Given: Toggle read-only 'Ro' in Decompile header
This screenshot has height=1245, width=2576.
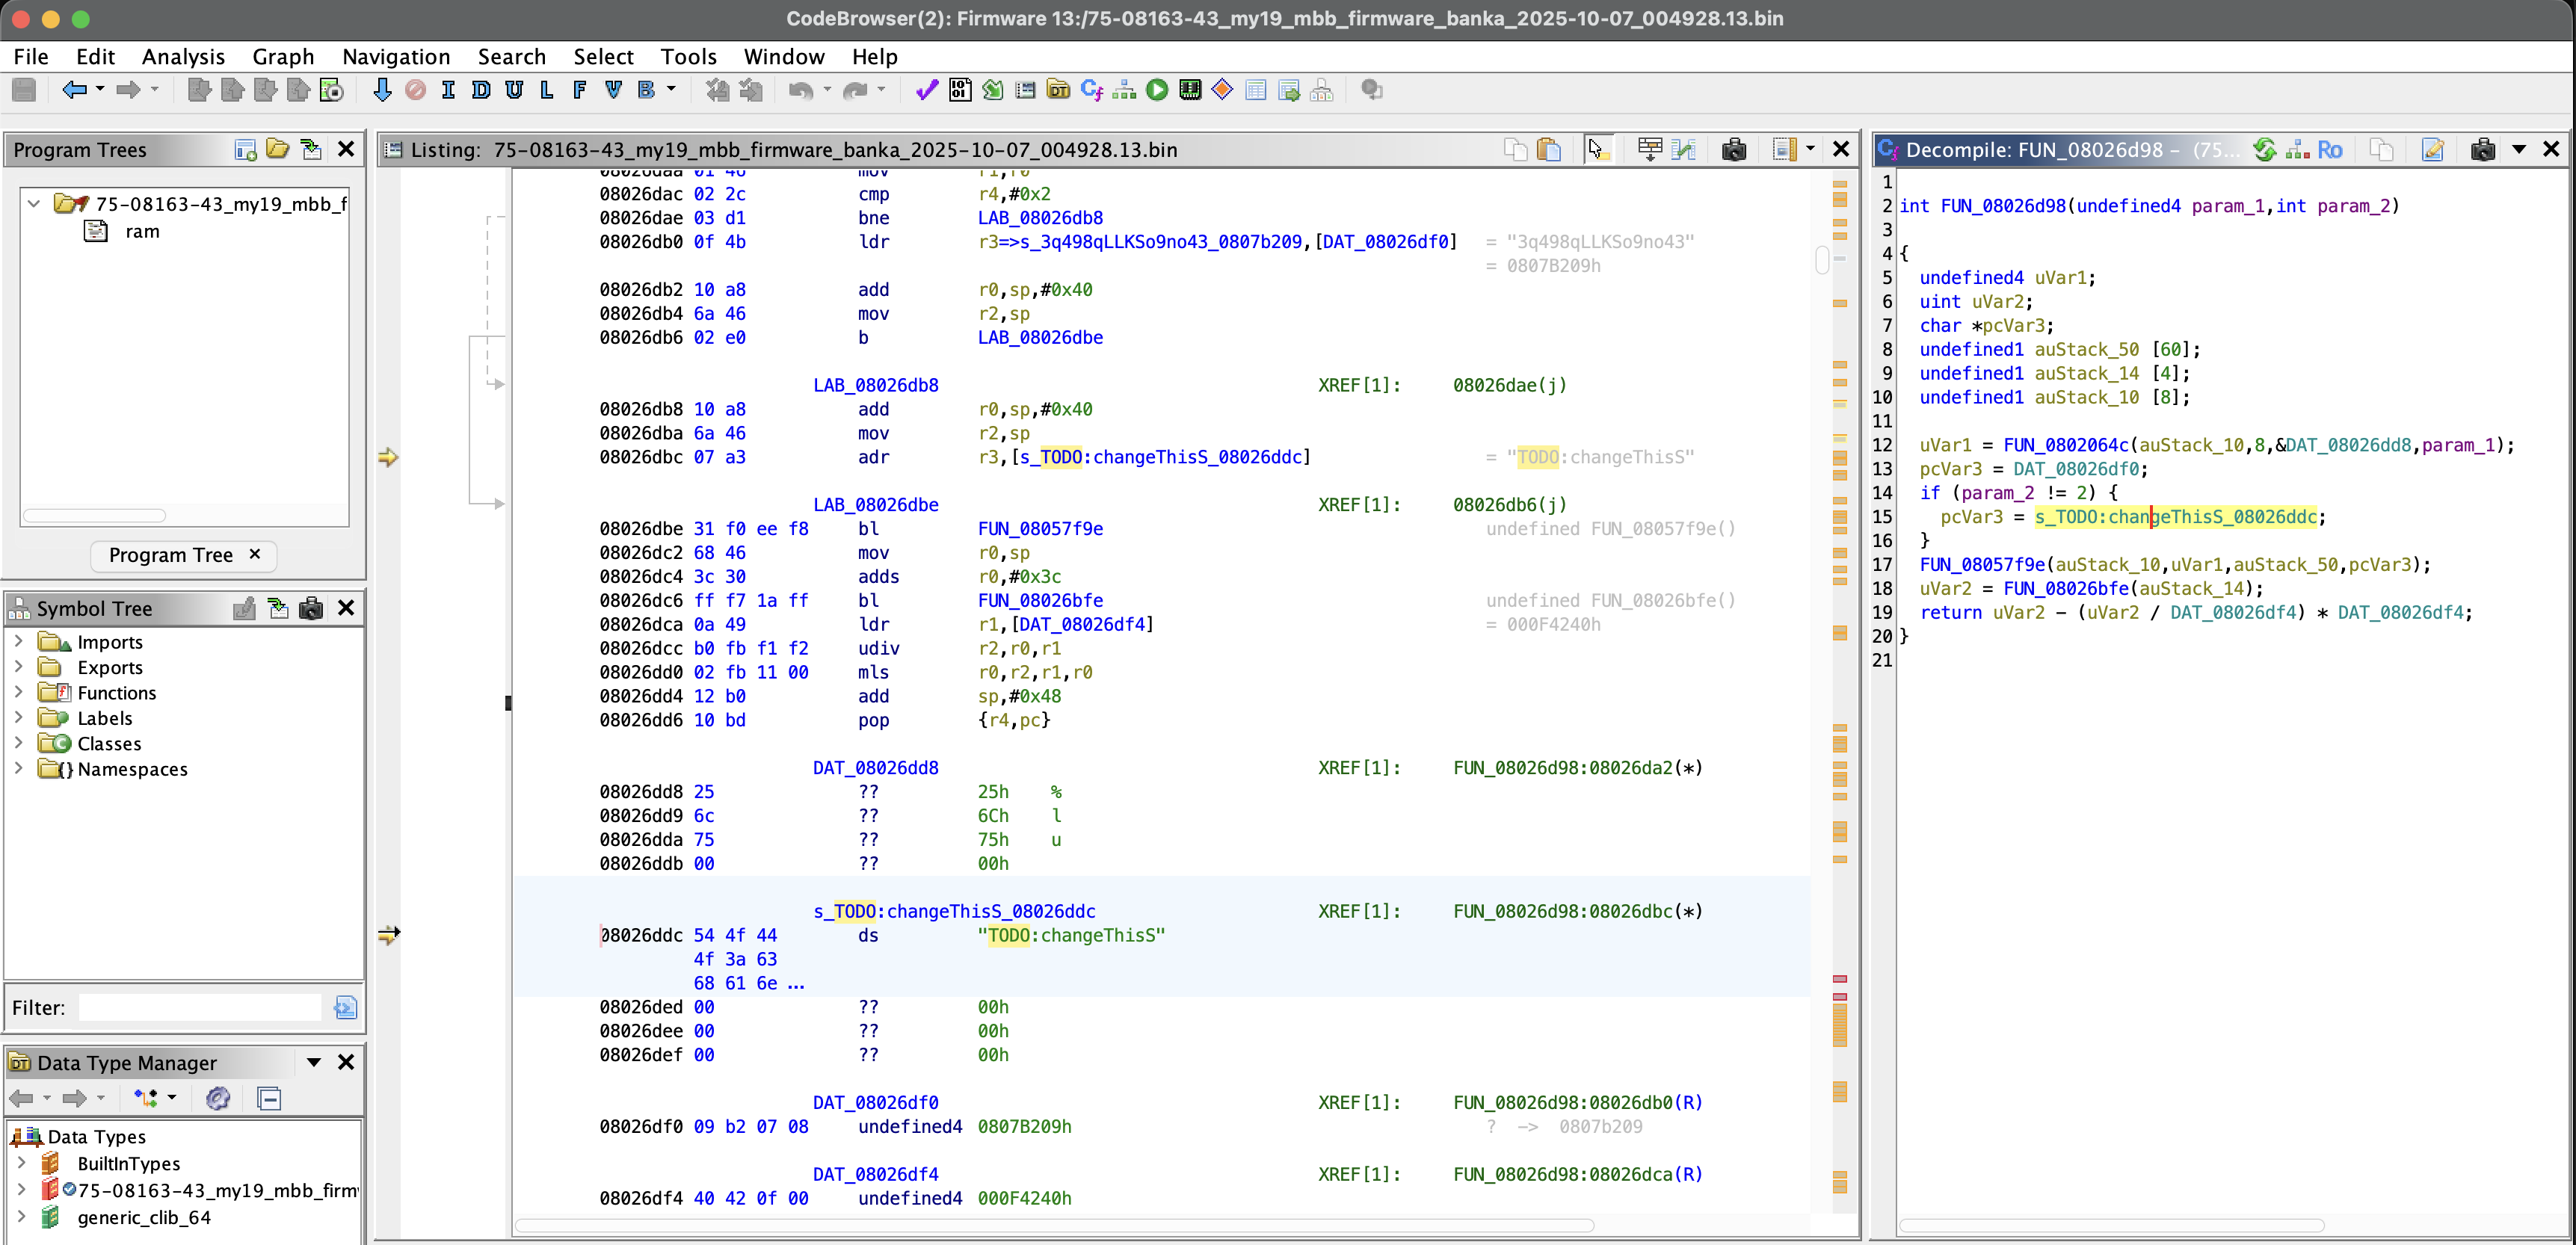Looking at the screenshot, I should [x=2329, y=150].
